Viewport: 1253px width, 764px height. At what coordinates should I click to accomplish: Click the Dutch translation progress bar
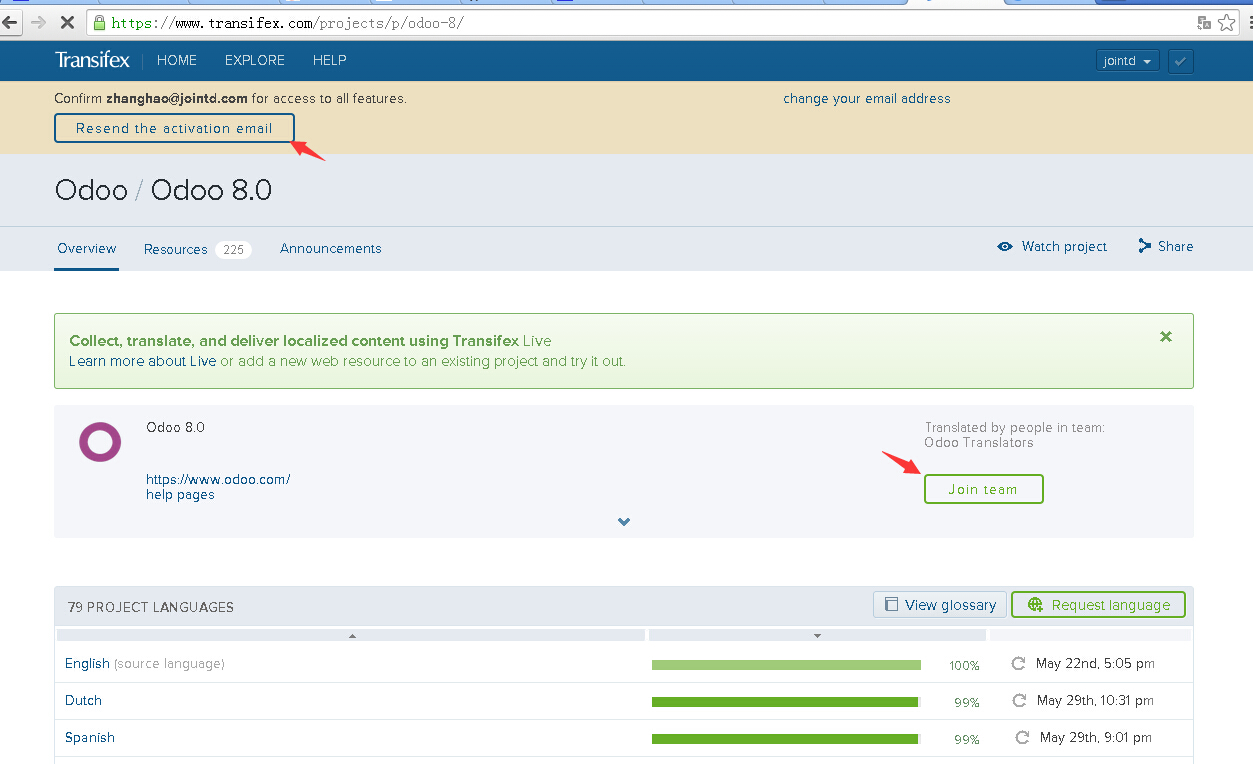[785, 702]
